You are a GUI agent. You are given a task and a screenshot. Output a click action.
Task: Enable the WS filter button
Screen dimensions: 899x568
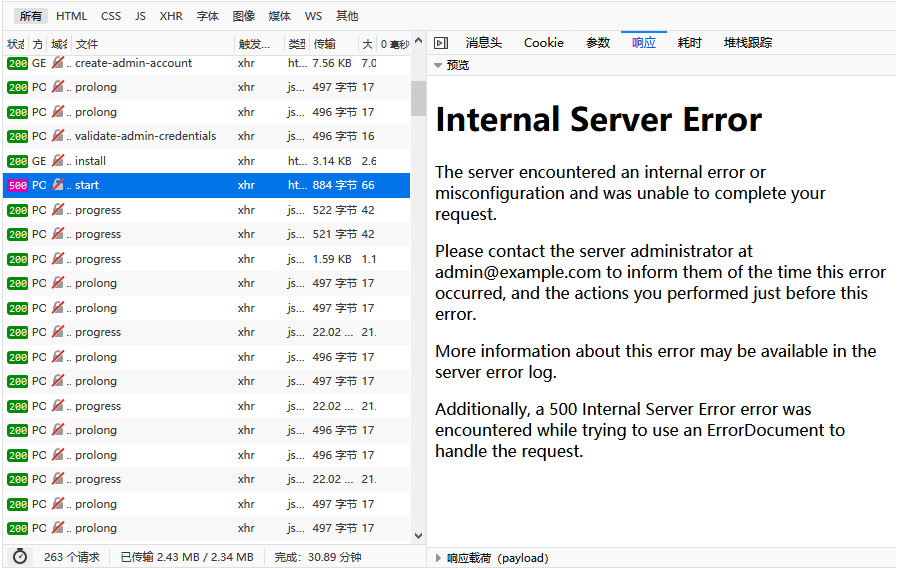pos(313,16)
